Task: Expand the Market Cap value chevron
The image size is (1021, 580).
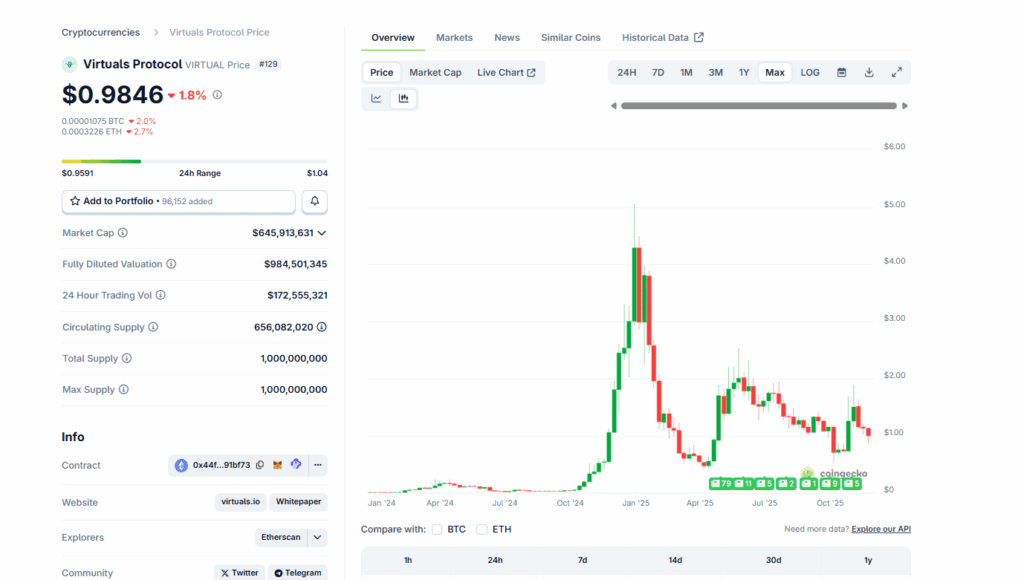Action: point(321,233)
